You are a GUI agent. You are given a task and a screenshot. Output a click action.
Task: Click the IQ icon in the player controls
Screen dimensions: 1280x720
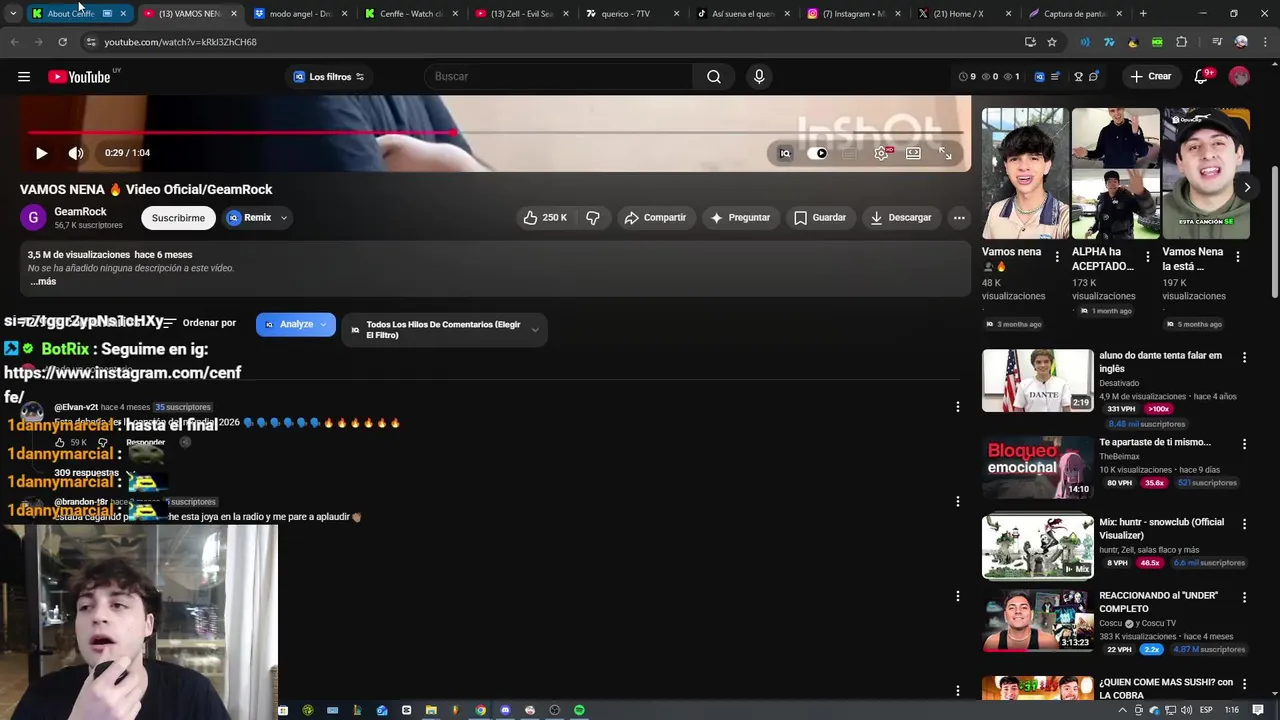pyautogui.click(x=785, y=153)
